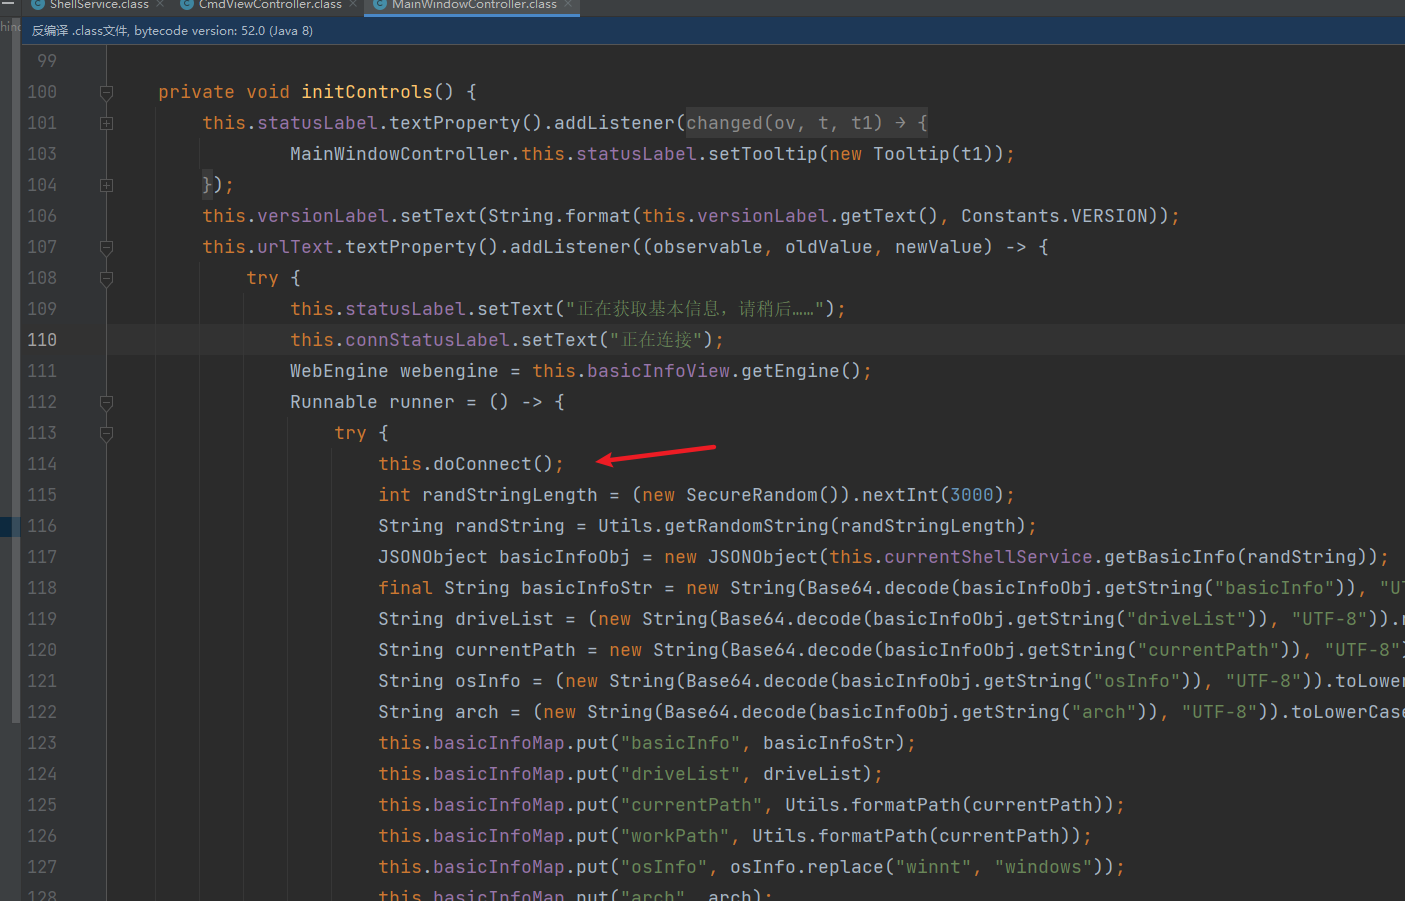Click 'connStatusLabel' on line 110
1405x901 pixels.
(x=427, y=340)
